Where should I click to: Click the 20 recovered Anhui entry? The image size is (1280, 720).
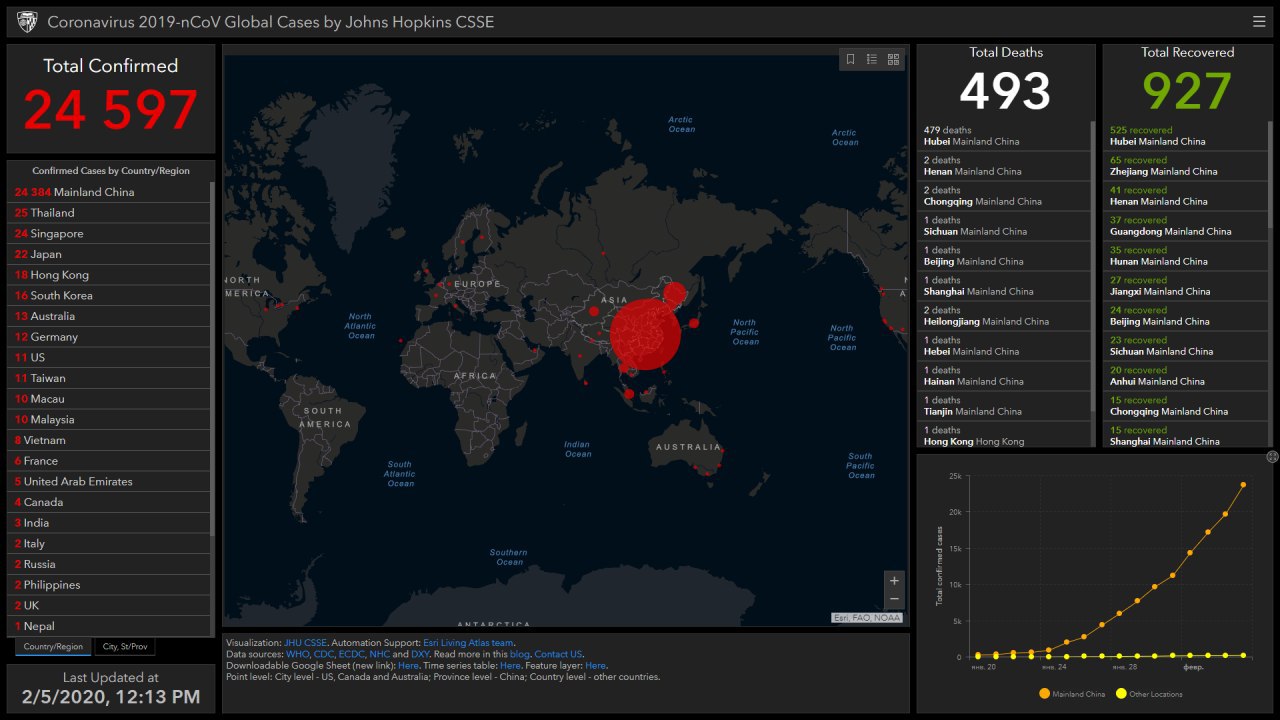(1186, 376)
